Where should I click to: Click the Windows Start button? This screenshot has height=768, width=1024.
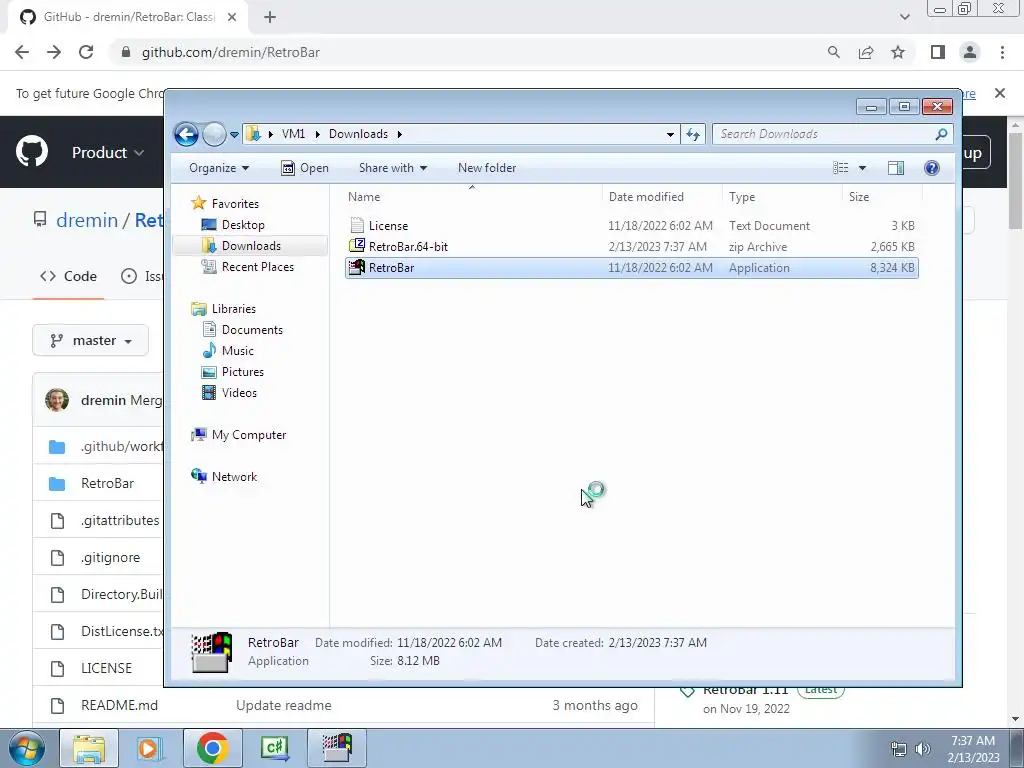coord(27,748)
